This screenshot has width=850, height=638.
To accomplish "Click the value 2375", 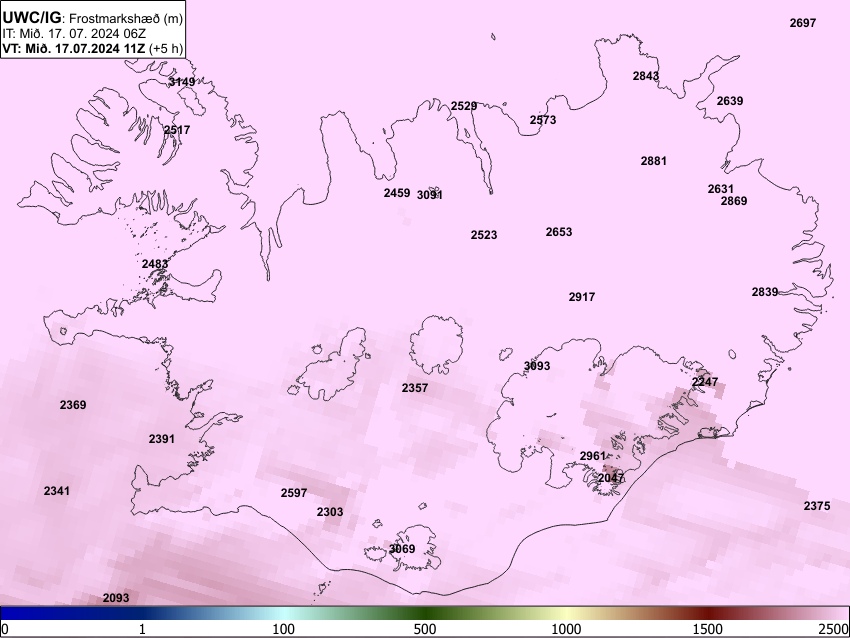I will click(816, 506).
